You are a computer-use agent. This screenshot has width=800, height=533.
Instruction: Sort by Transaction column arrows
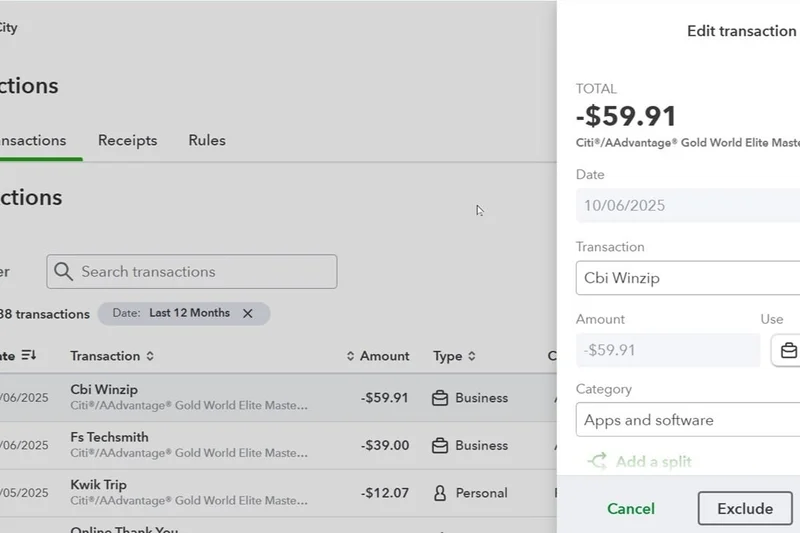[x=150, y=356]
